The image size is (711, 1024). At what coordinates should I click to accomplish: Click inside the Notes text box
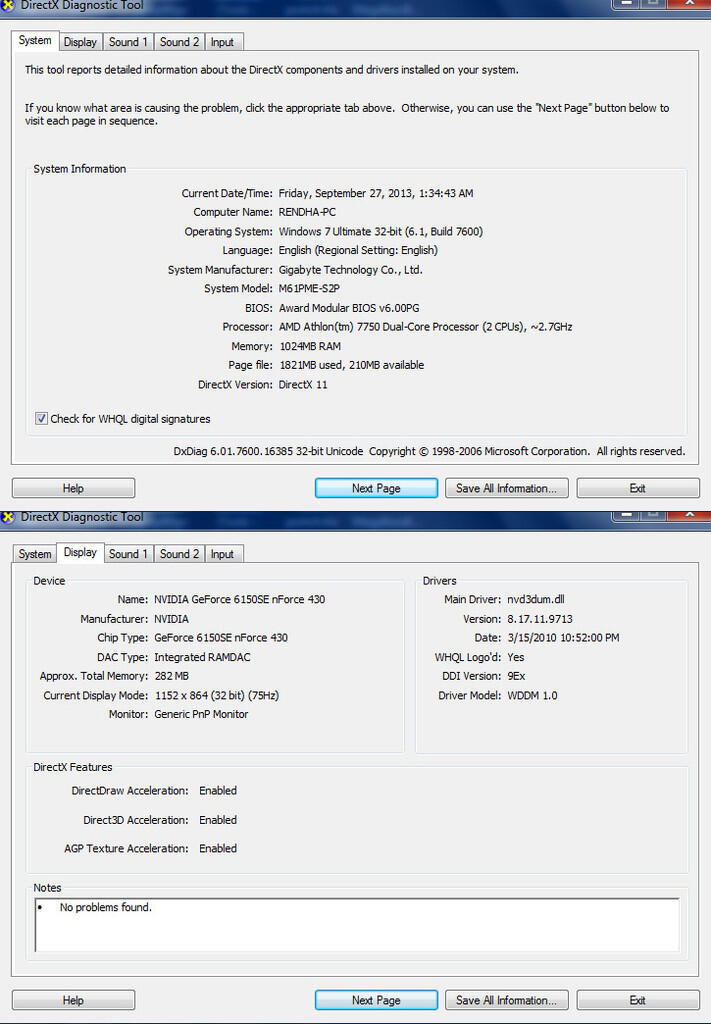pos(357,925)
